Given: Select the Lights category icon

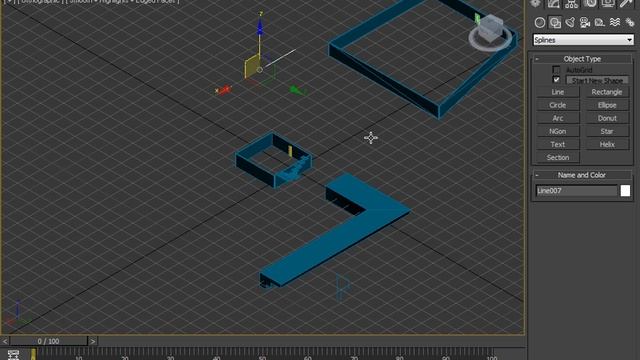Looking at the screenshot, I should [570, 22].
